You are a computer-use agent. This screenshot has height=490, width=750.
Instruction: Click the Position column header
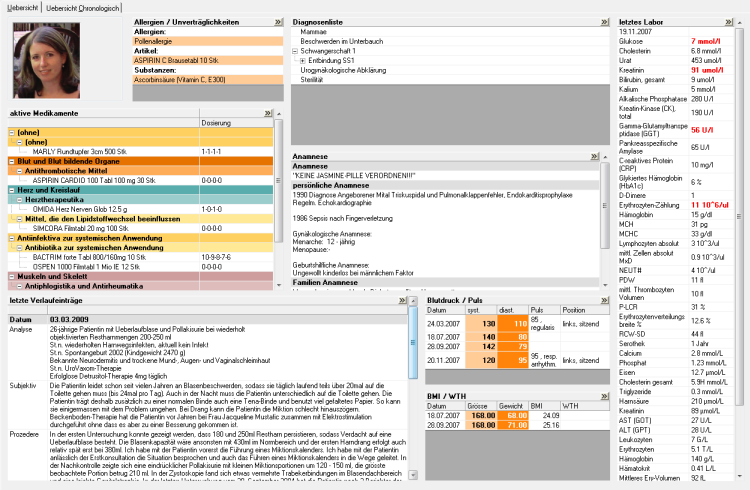[x=585, y=310]
